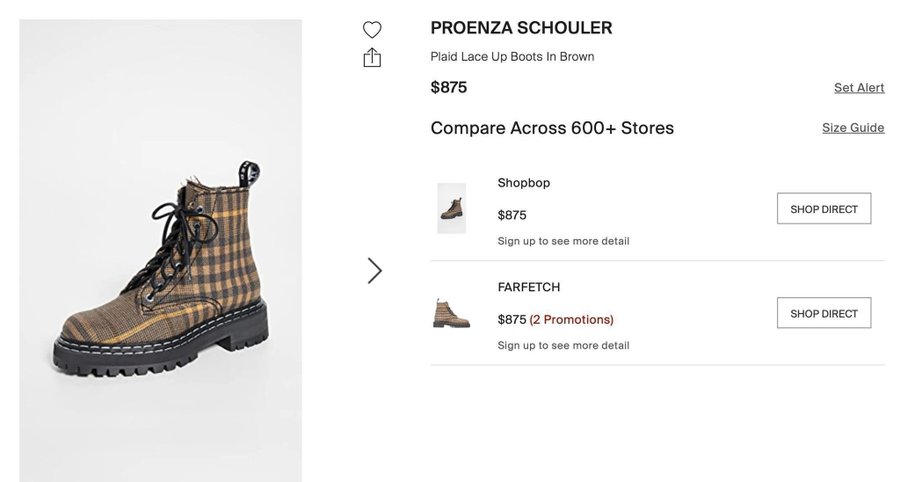This screenshot has height=482, width=900.
Task: Show the next product image with the arrow
Action: pos(375,270)
